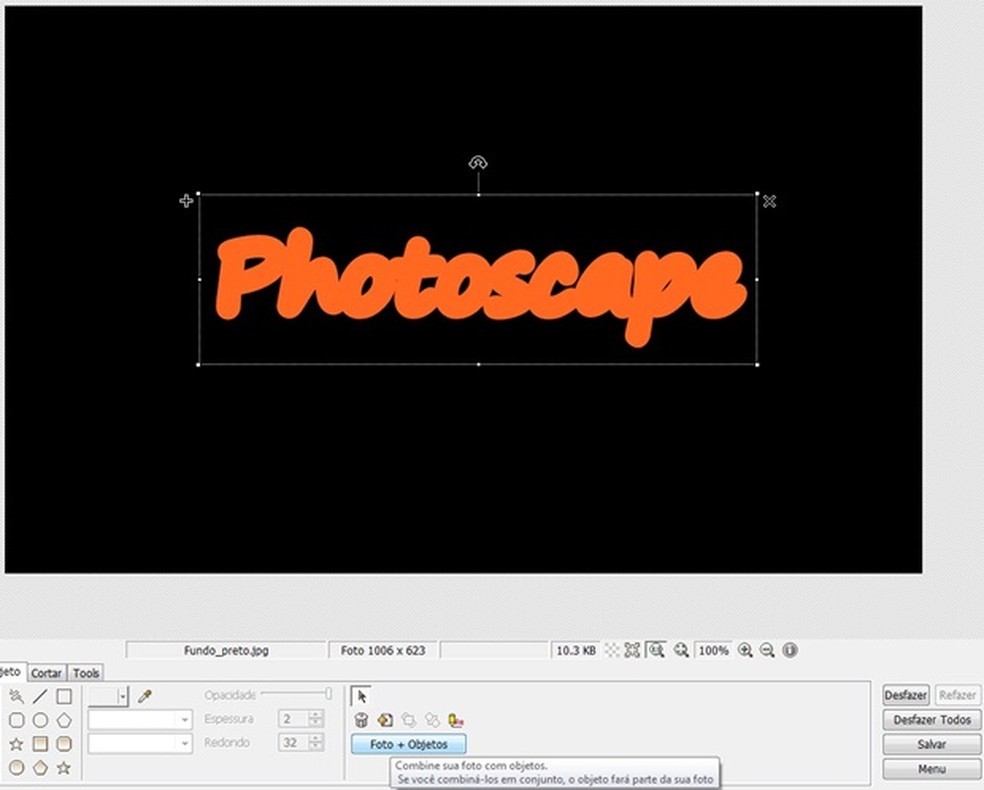
Task: Click the Opacidade slider handle
Action: click(328, 693)
